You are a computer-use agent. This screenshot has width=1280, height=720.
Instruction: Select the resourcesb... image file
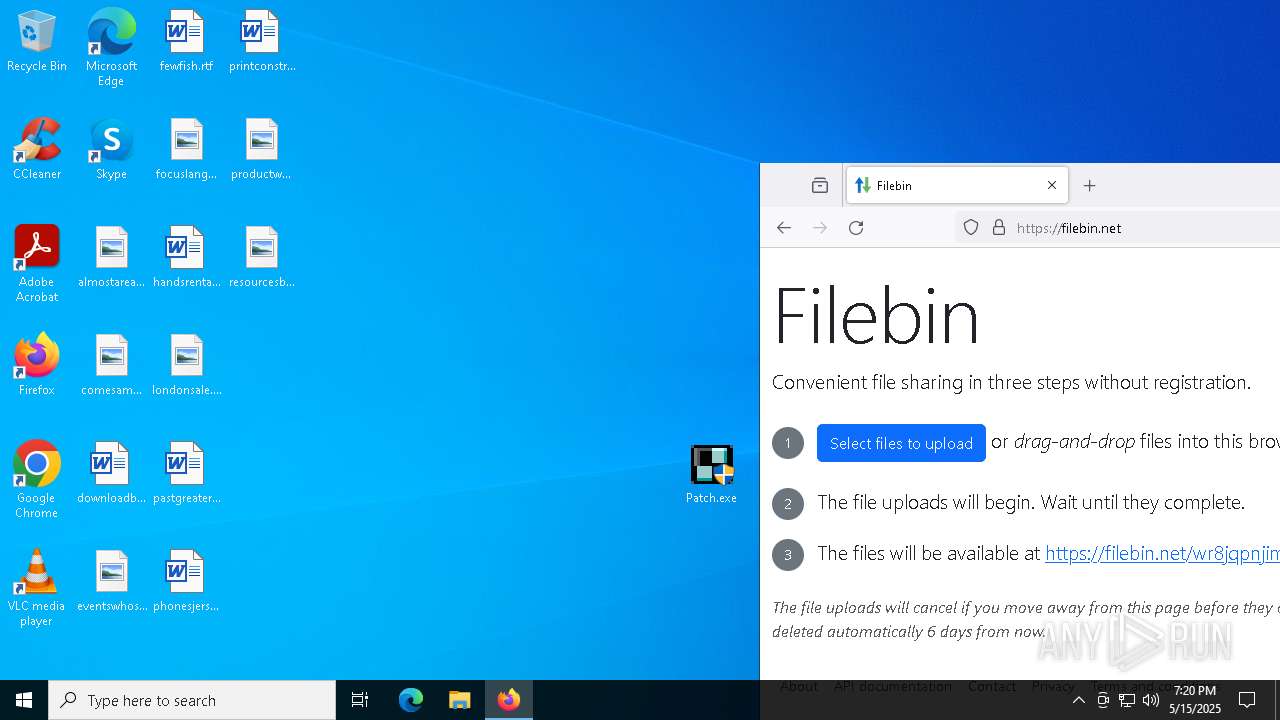coord(261,258)
